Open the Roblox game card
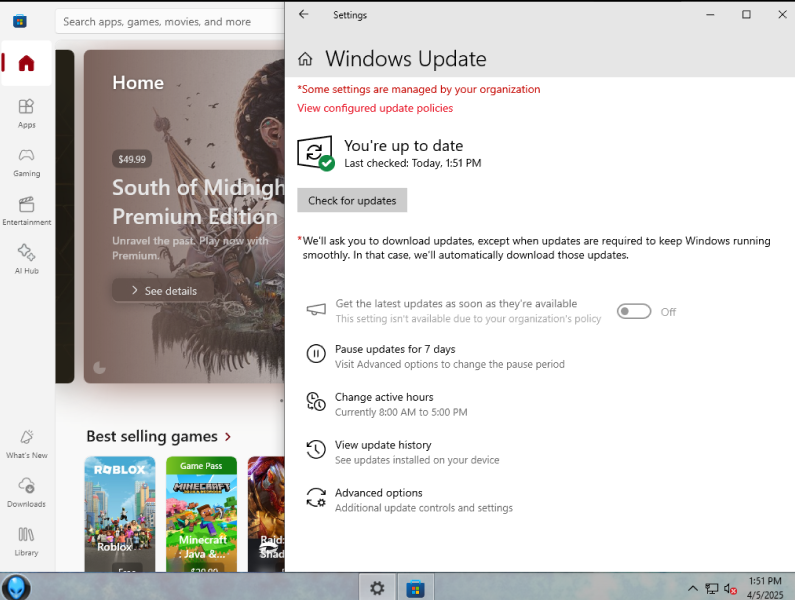The height and width of the screenshot is (600, 795). 120,514
